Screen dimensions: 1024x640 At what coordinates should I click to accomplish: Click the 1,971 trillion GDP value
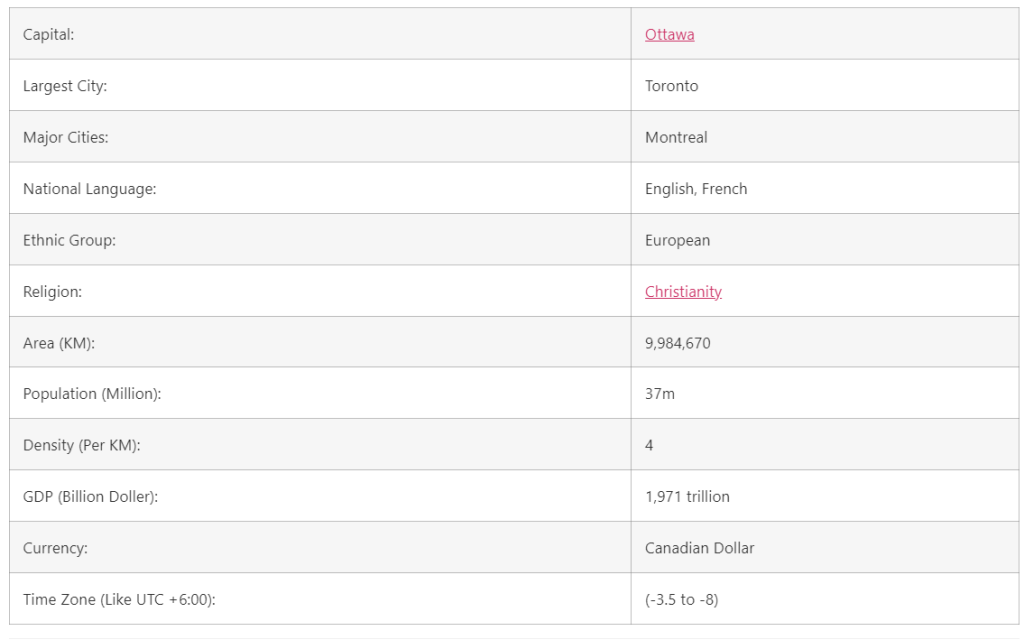coord(687,497)
